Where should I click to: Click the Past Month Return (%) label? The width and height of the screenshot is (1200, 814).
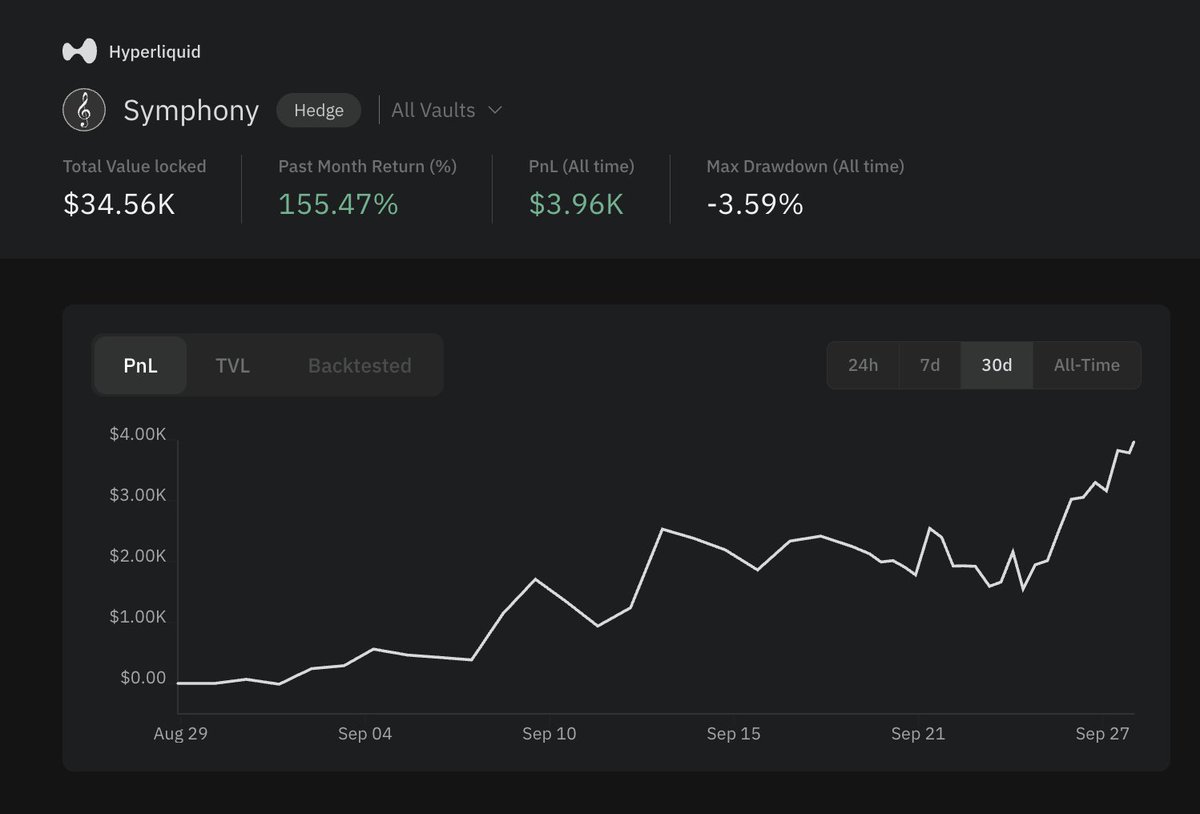367,166
